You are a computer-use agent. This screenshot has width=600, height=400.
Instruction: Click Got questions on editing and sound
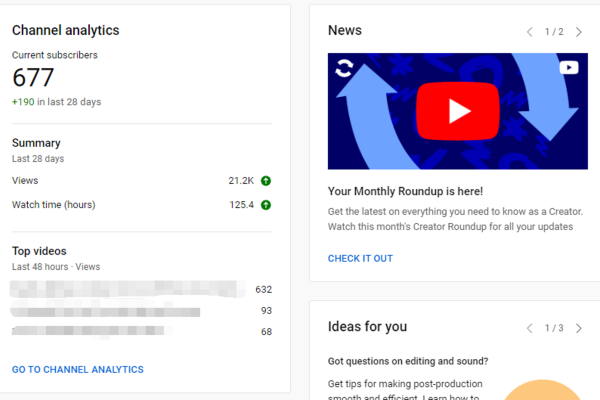[x=408, y=361]
